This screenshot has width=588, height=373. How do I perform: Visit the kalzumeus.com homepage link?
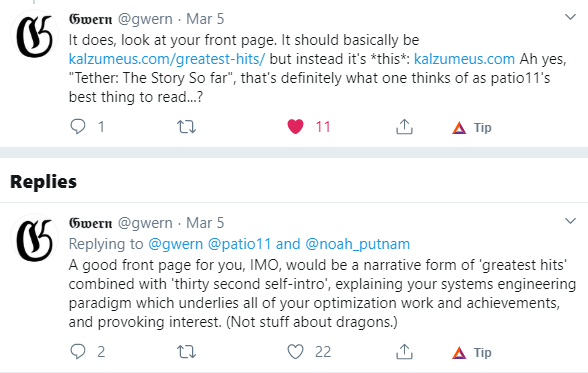click(464, 59)
